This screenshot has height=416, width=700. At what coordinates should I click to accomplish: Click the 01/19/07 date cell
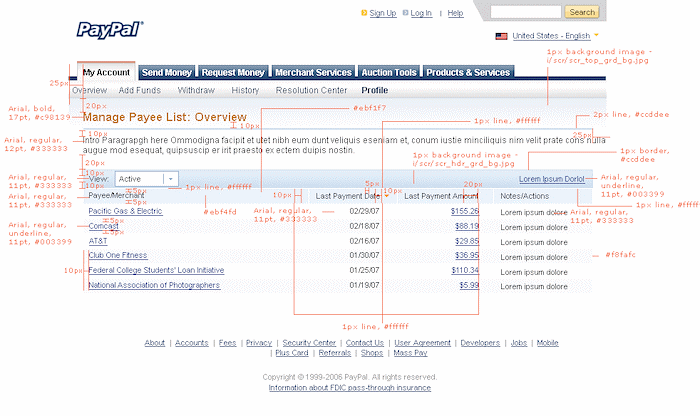pyautogui.click(x=364, y=285)
